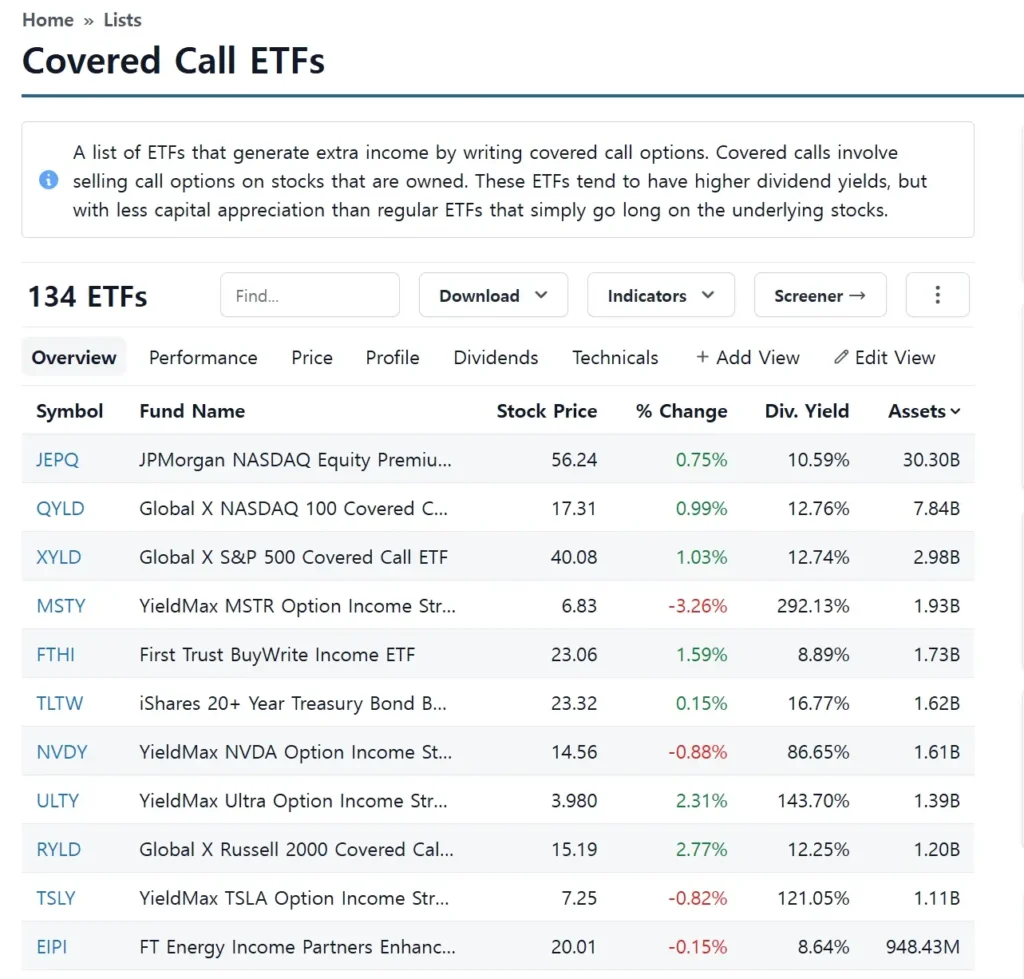Viewport: 1024px width, 979px height.
Task: Open the Lists breadcrumb link
Action: click(x=122, y=20)
